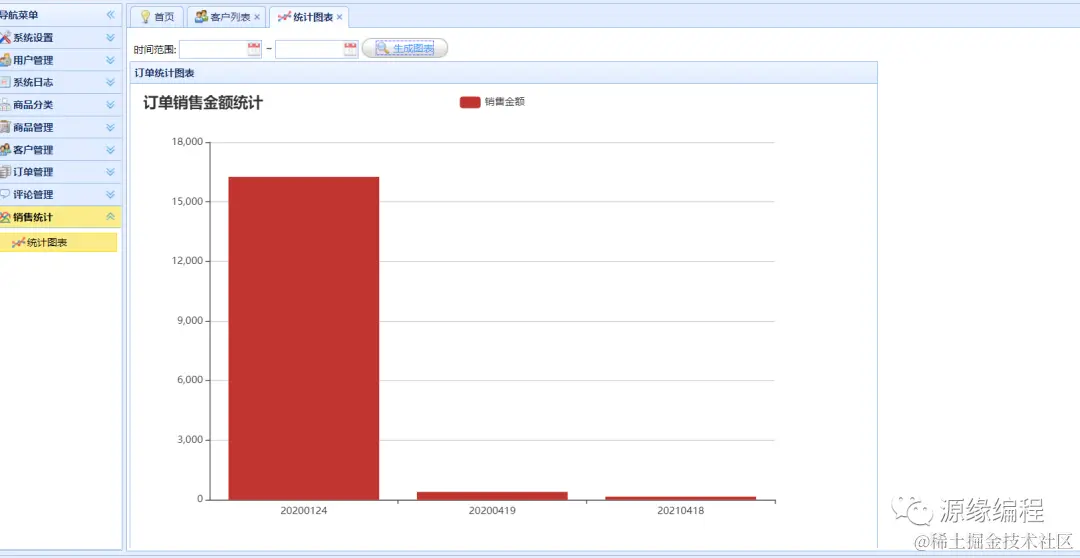
Task: Click the 系统日志 icon
Action: pos(5,82)
